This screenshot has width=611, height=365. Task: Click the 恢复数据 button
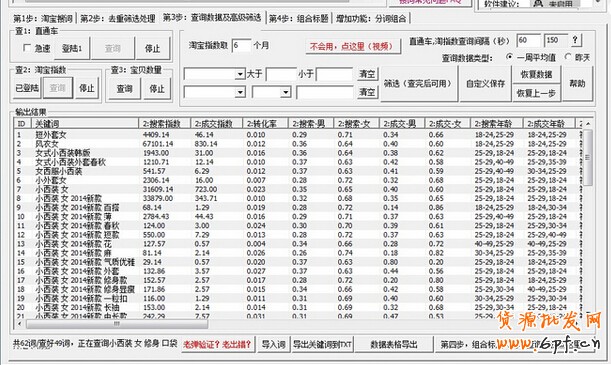pos(536,74)
